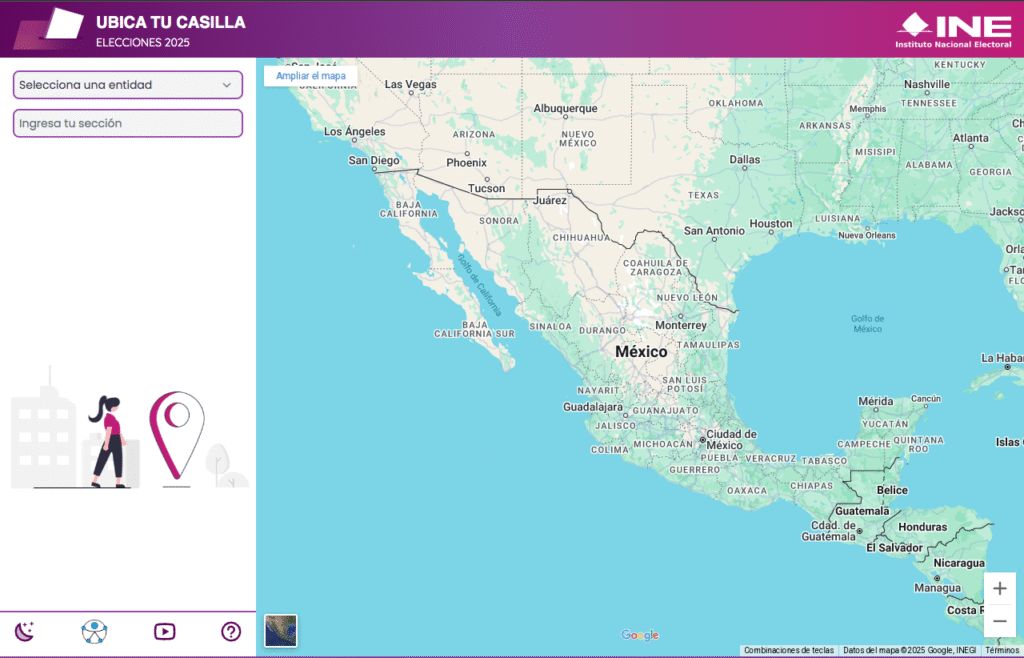Click the 'UBICA TU CASILLA' title
Screen dimensions: 1024x658
coord(171,22)
